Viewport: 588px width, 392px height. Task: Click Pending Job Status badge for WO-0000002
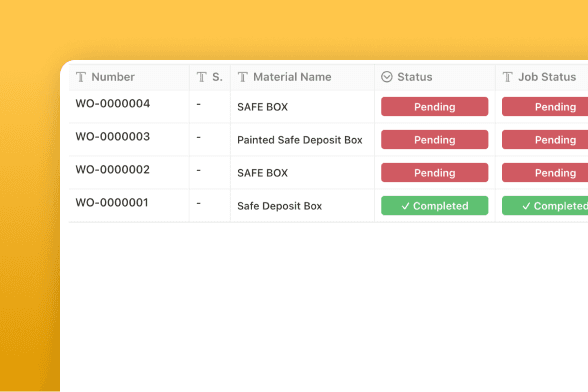click(x=545, y=173)
